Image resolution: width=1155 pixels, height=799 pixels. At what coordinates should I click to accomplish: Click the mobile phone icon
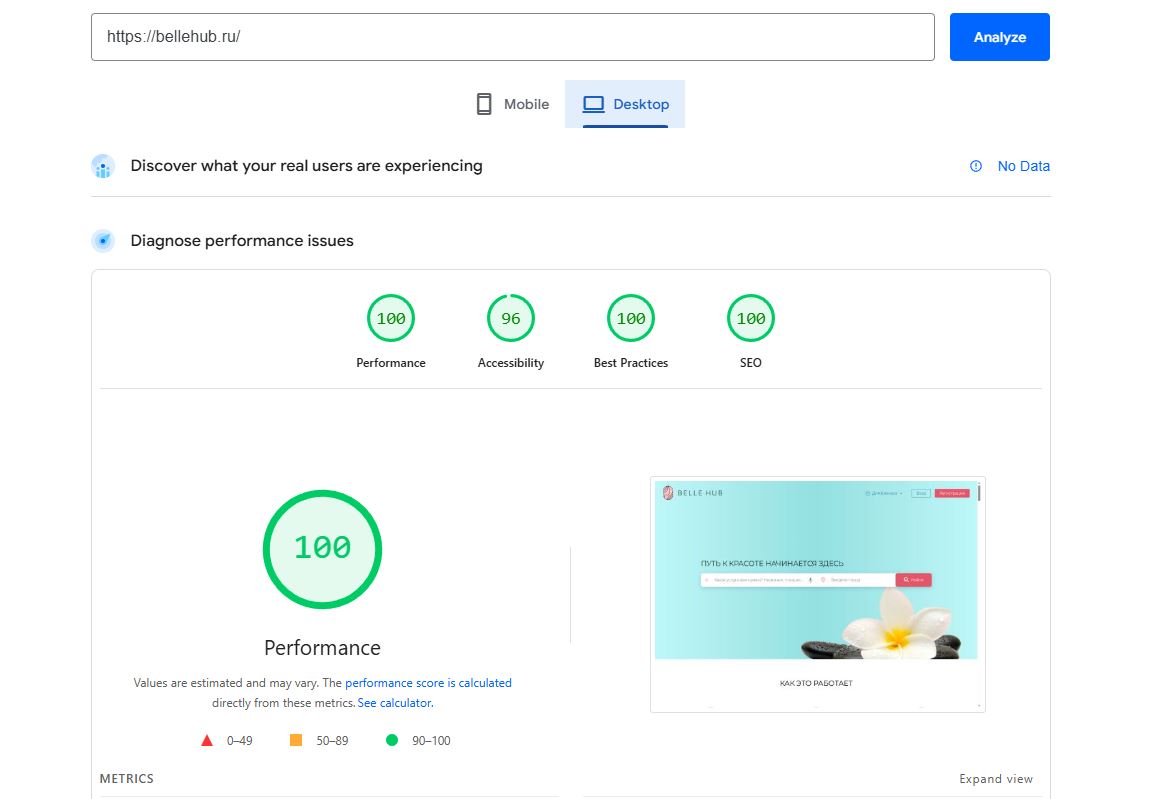click(484, 104)
